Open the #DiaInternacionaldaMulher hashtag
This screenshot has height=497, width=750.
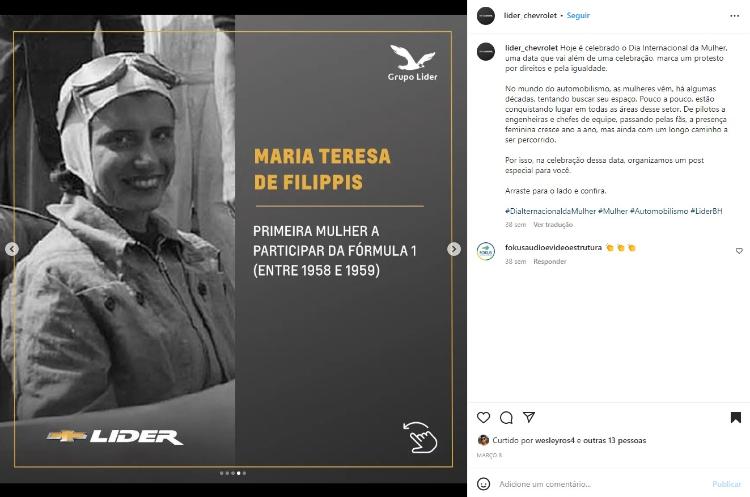(x=551, y=211)
